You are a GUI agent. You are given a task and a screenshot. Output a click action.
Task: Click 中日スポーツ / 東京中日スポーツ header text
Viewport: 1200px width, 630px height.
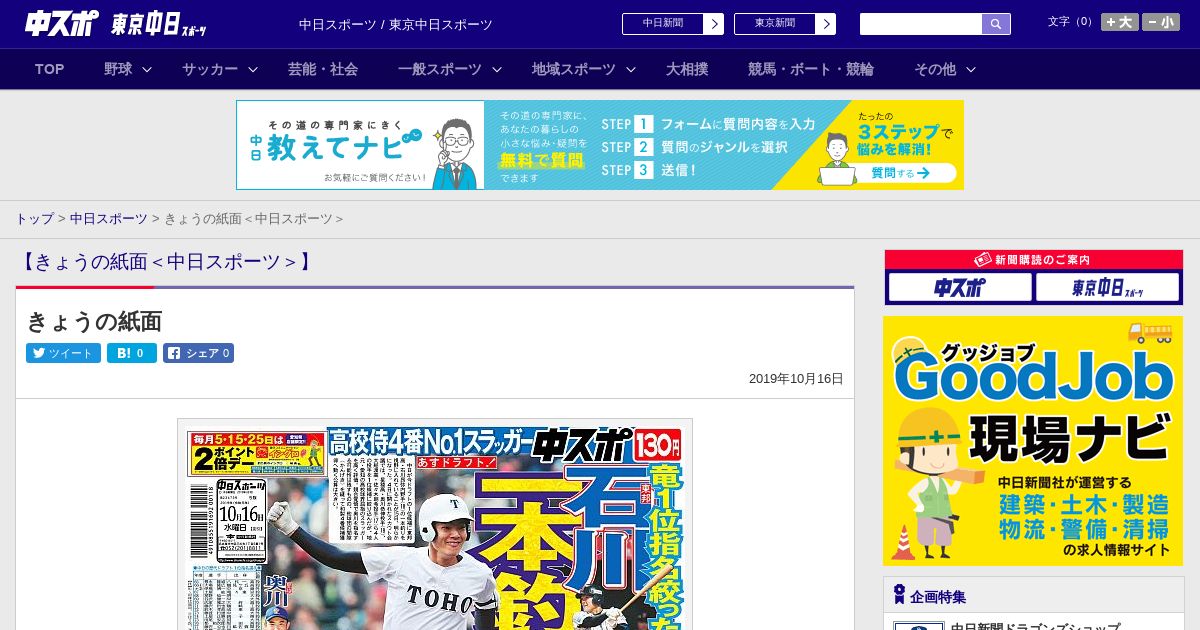coord(396,24)
